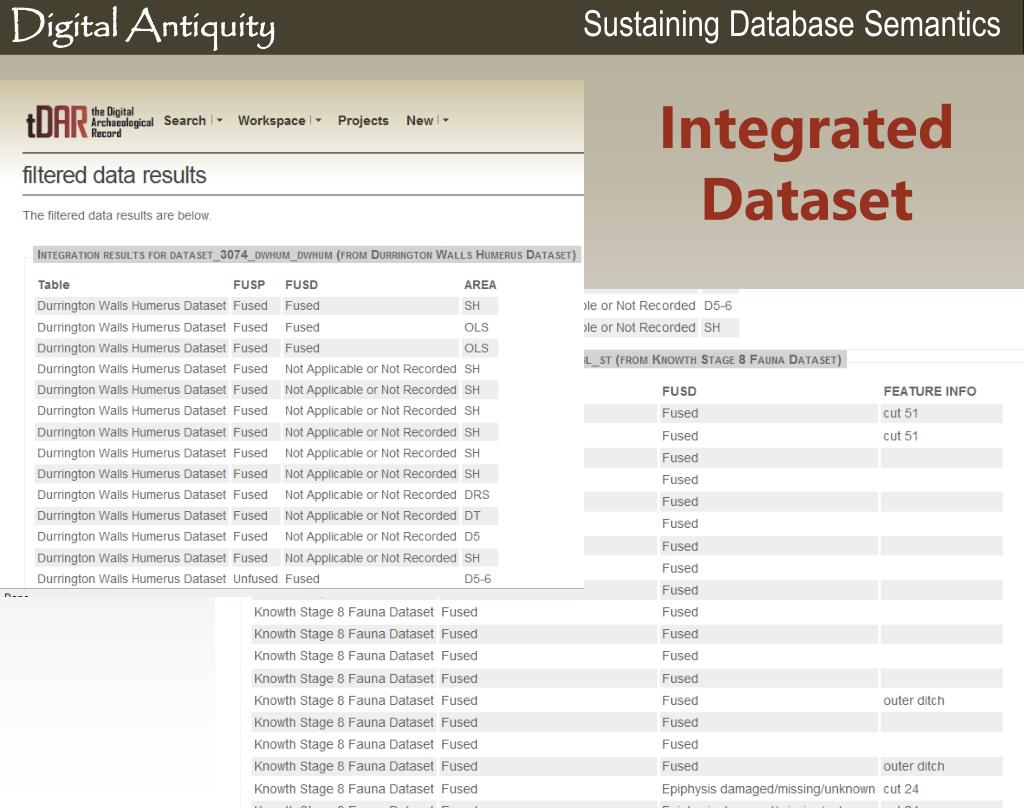Open the New menu
The image size is (1024, 808).
coord(420,121)
